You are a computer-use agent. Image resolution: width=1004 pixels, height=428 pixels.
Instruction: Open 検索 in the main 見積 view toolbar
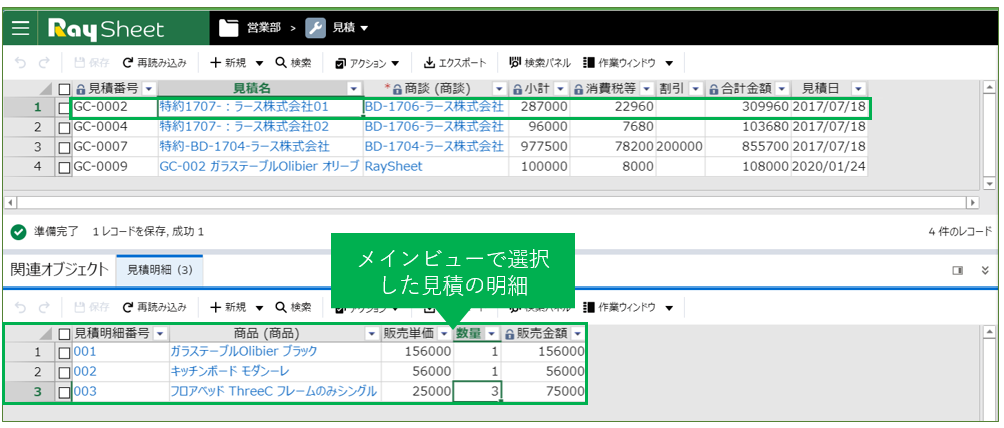click(x=294, y=63)
